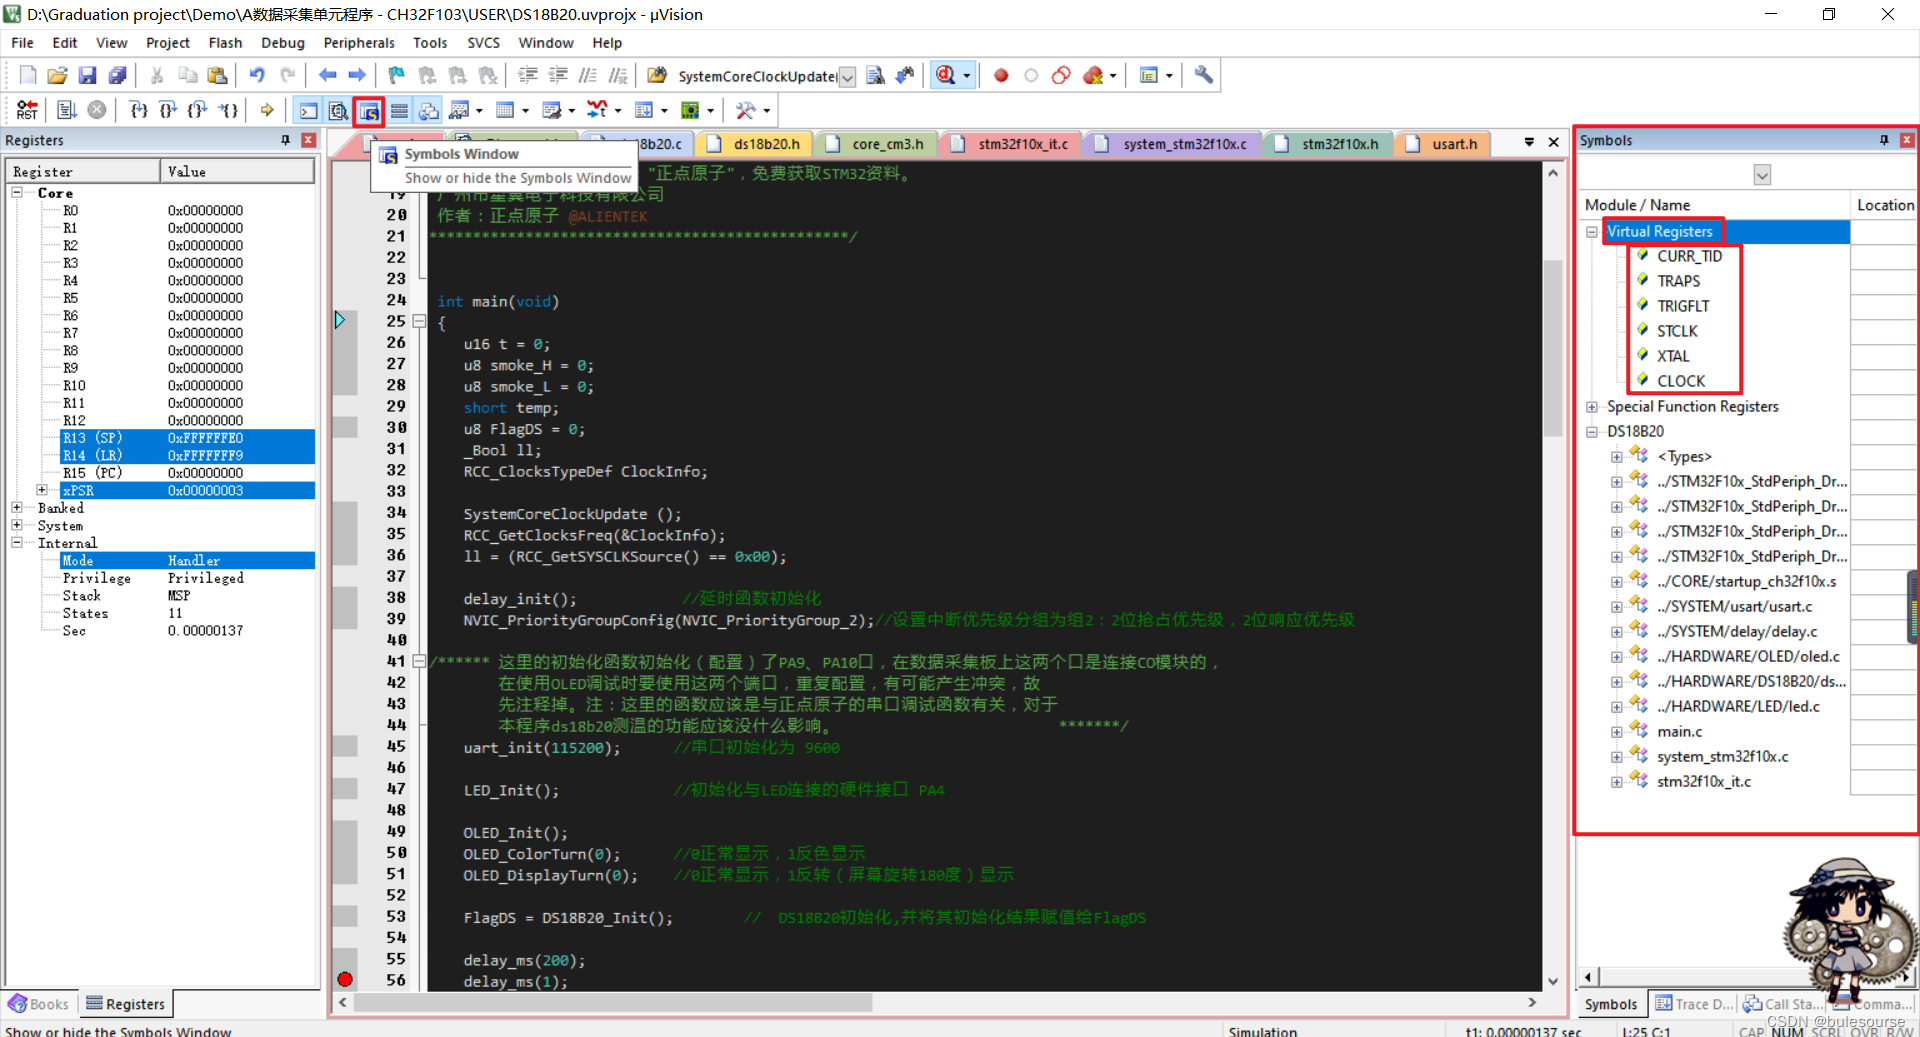Select the R13 (SP) register row

coord(92,438)
